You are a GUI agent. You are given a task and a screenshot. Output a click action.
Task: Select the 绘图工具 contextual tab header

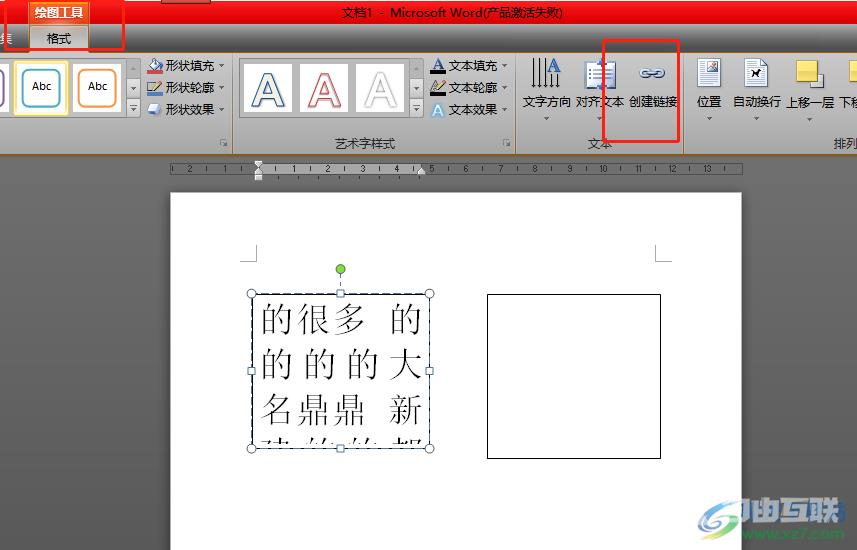(x=58, y=12)
